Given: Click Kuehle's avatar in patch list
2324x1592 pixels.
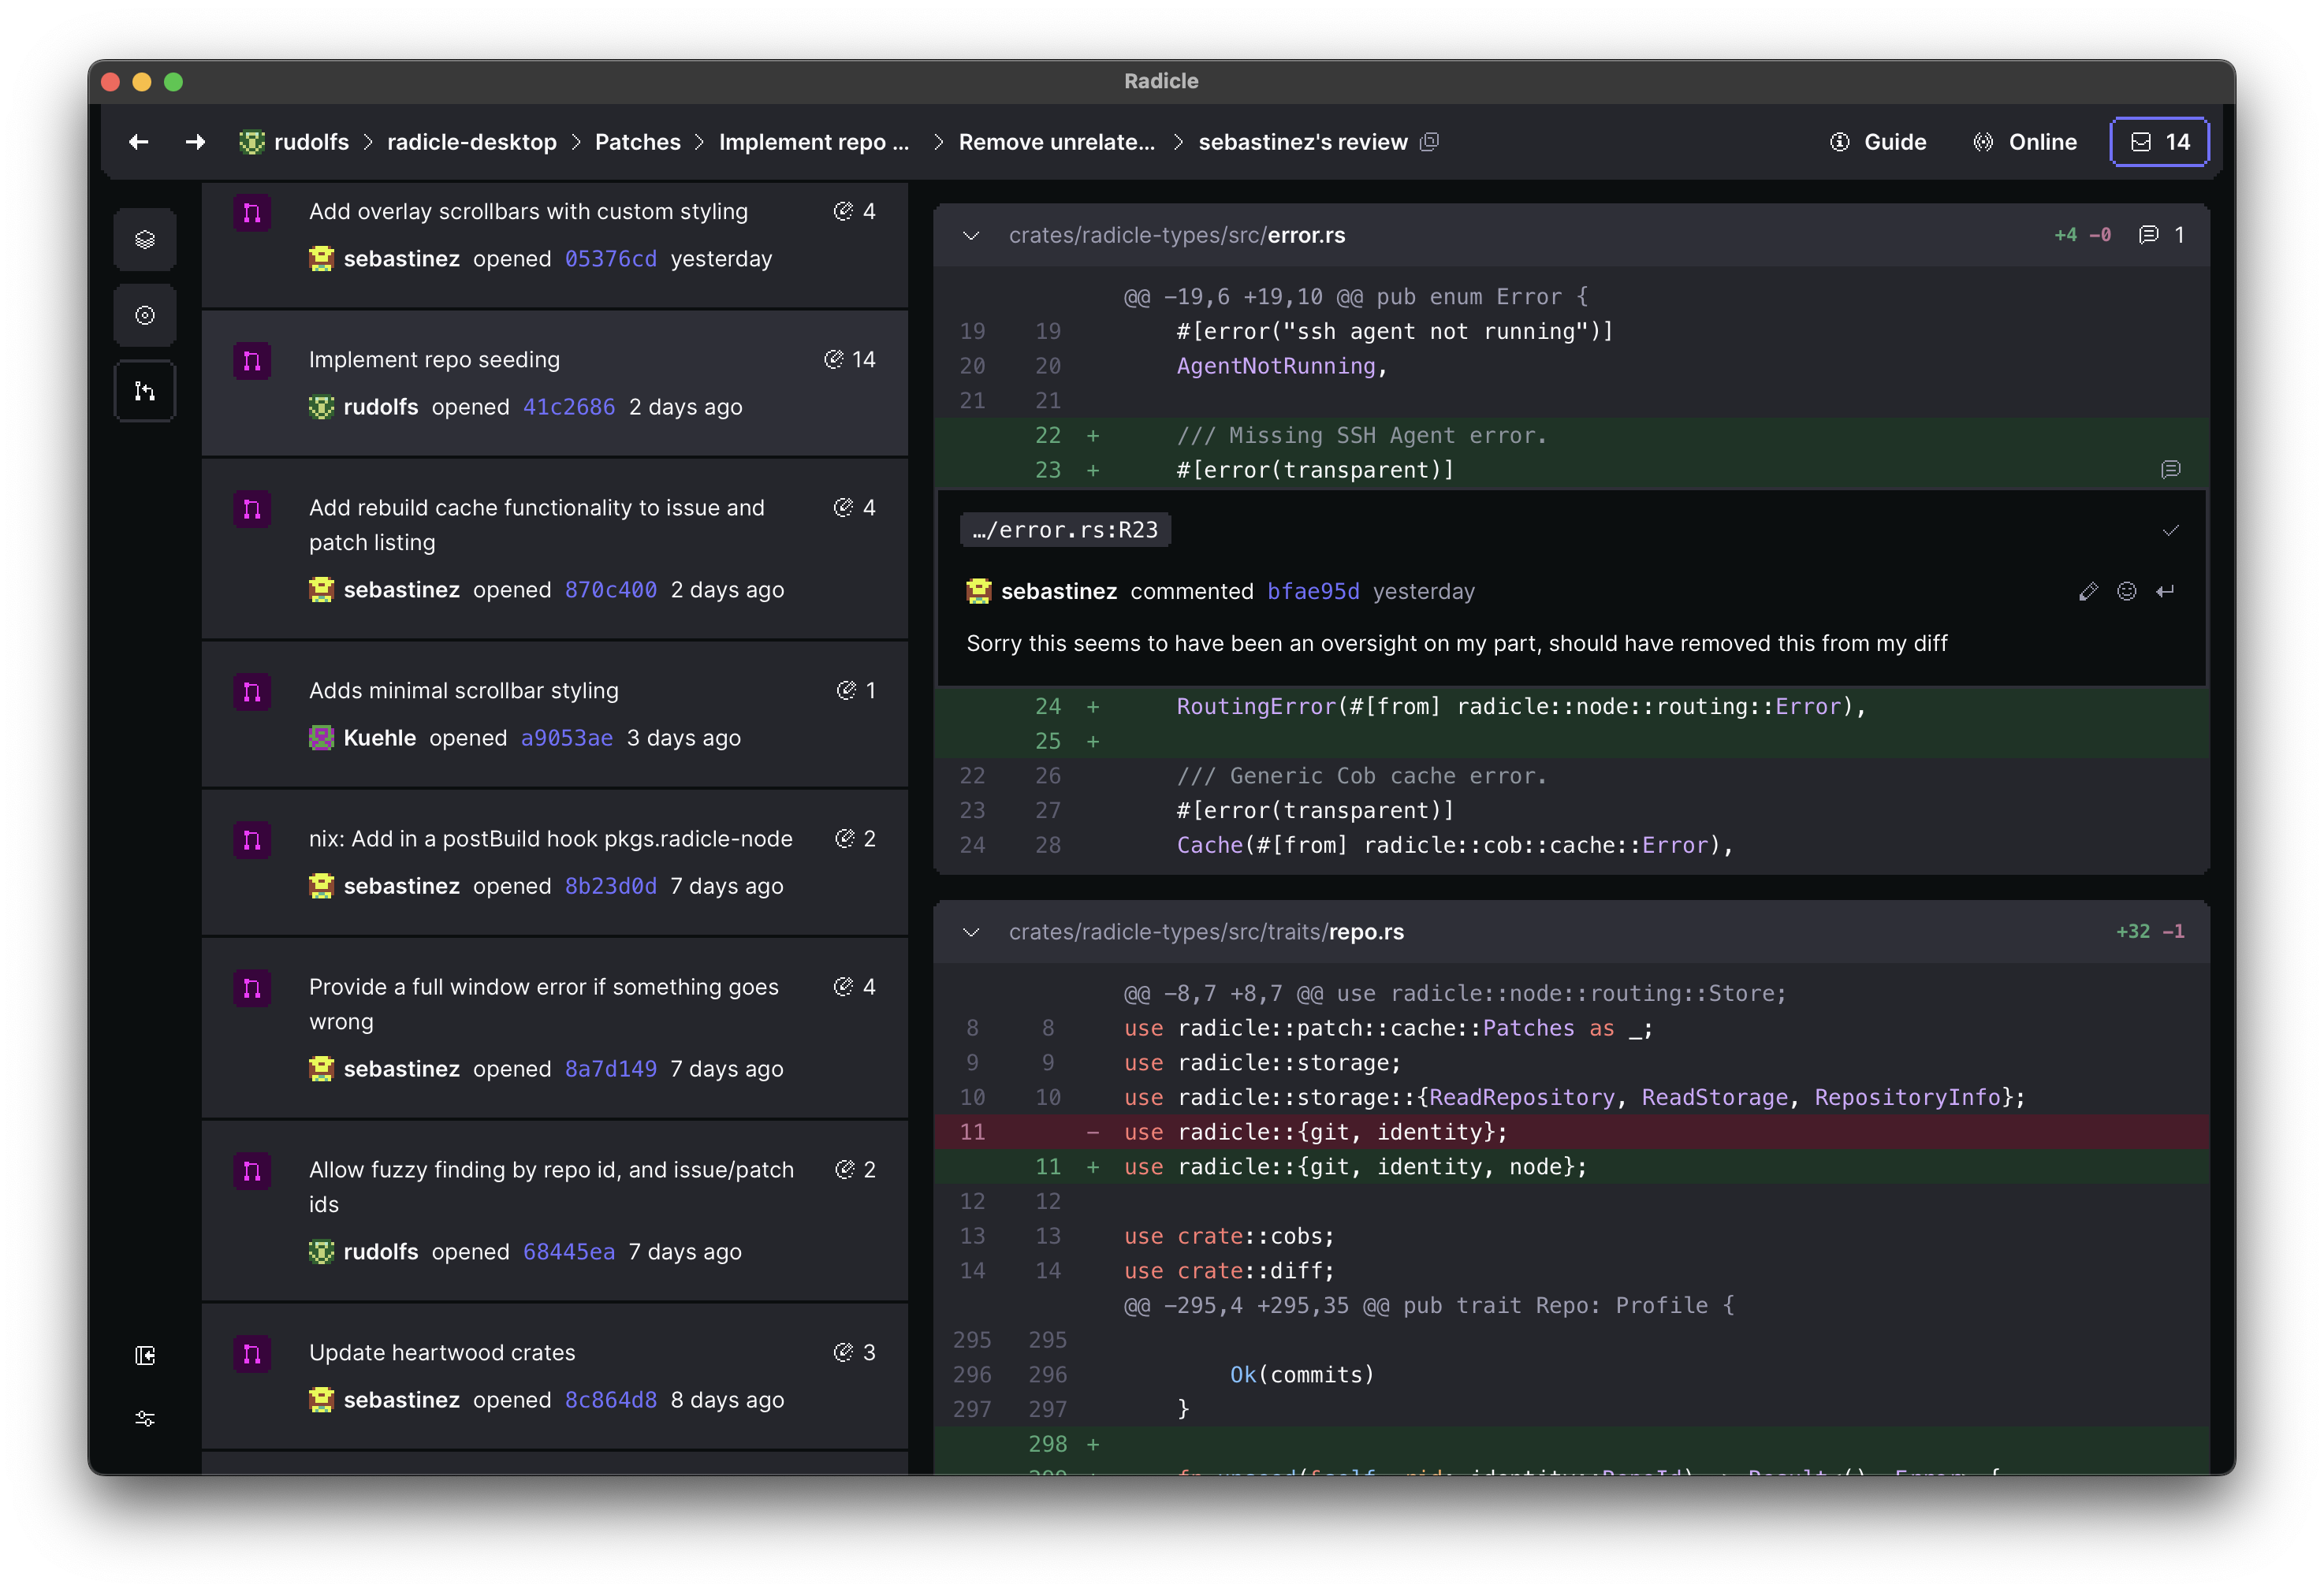Looking at the screenshot, I should coord(321,738).
